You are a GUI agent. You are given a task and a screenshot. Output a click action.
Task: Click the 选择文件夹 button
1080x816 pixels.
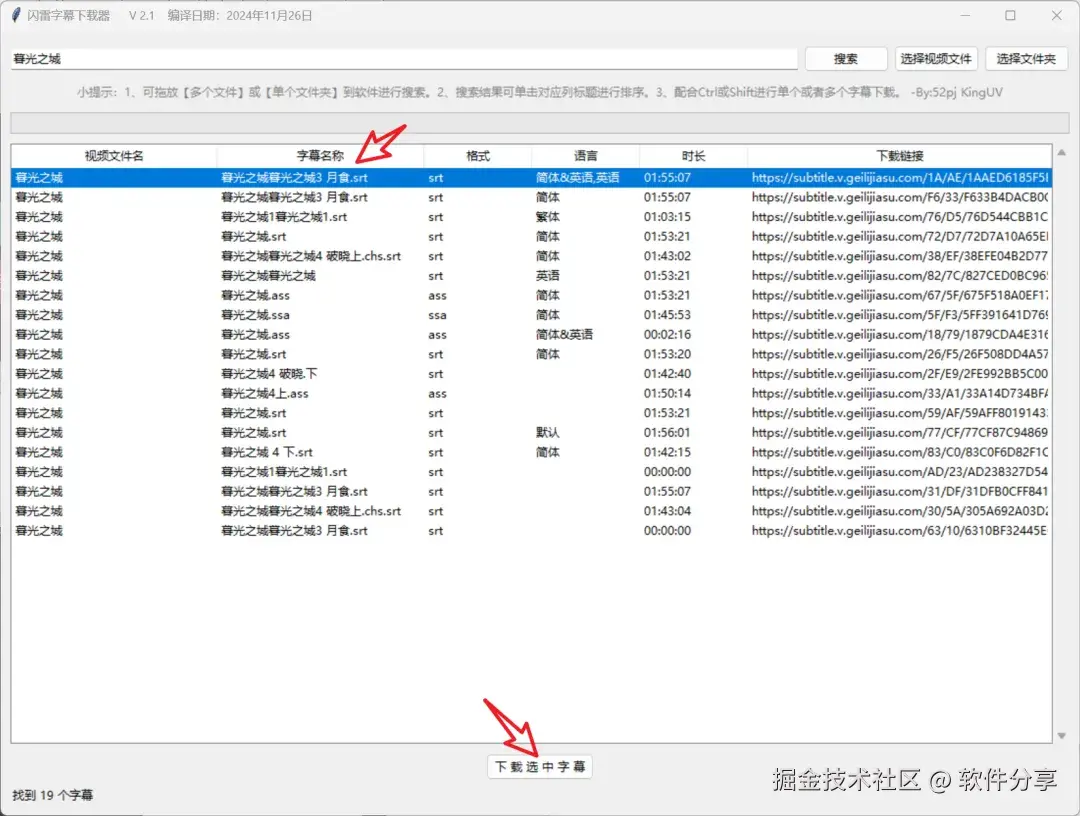(1026, 58)
